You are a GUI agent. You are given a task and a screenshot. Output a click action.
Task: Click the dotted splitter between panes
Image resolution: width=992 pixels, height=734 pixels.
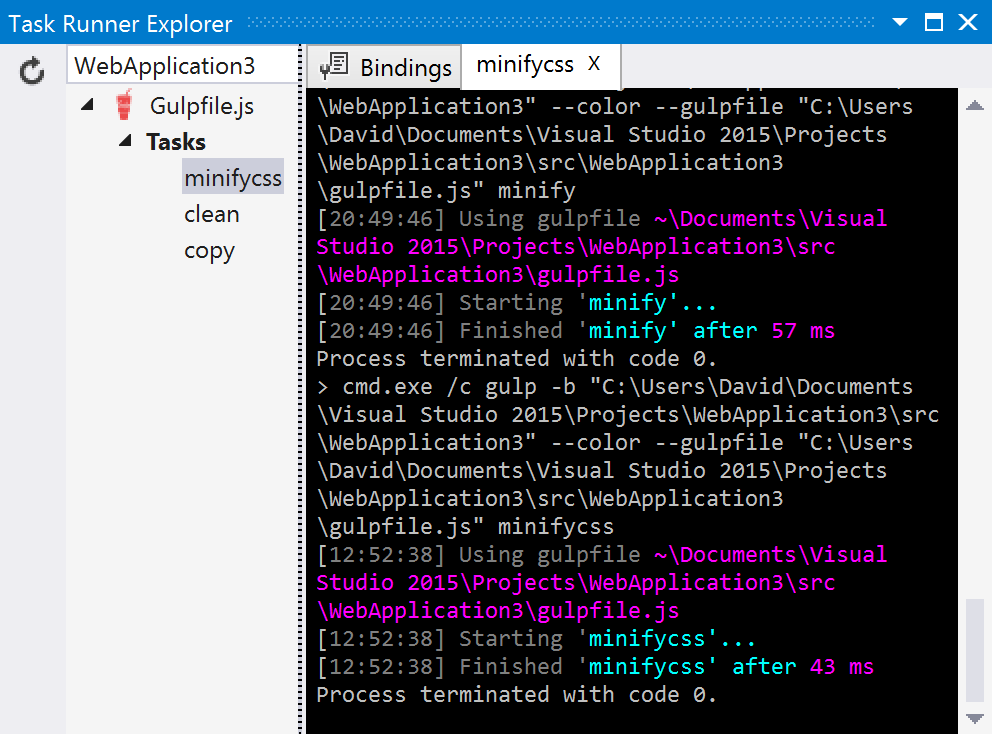[x=301, y=389]
